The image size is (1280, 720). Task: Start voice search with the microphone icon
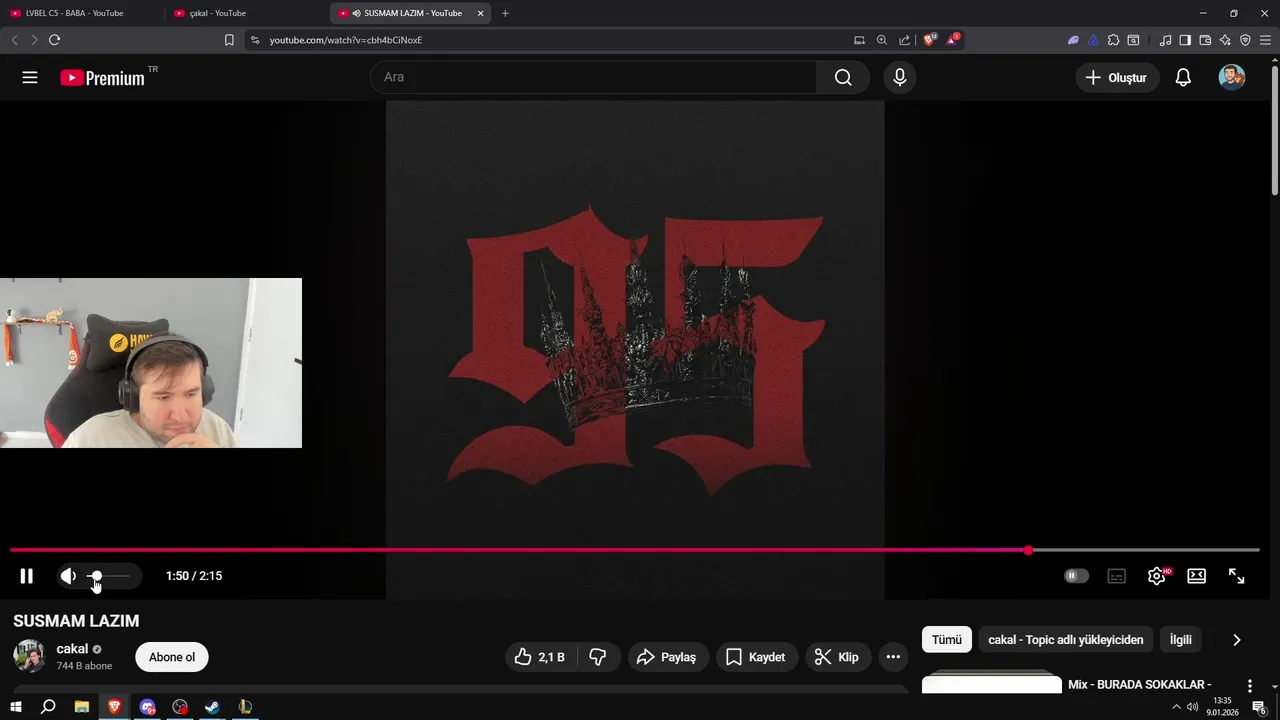[x=900, y=77]
